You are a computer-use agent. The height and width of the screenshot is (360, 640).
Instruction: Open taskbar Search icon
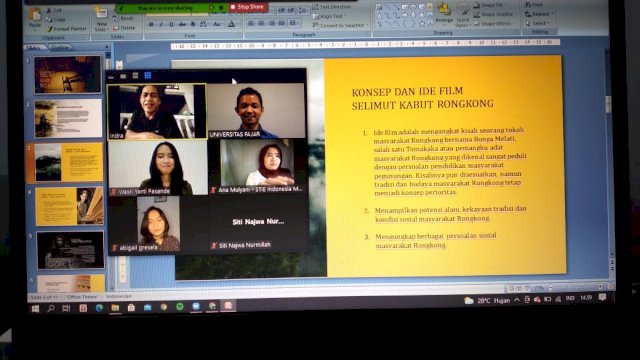point(51,309)
